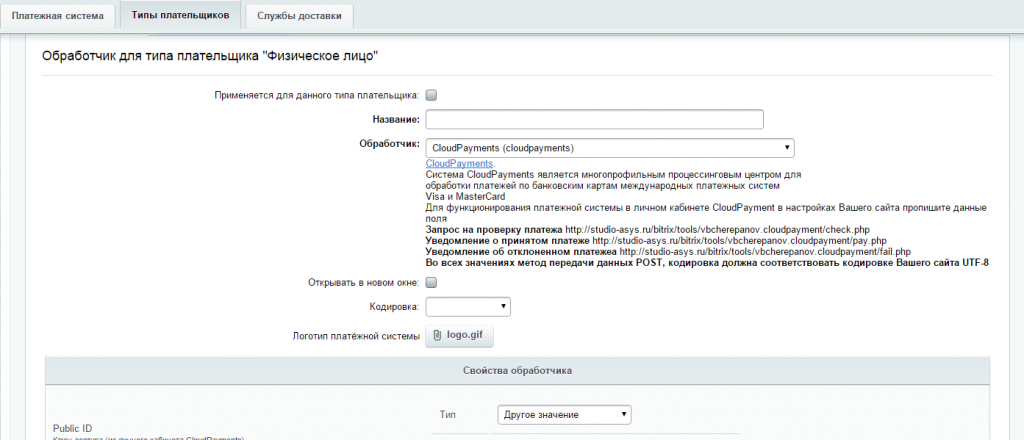Click the logo.gif file button

(x=459, y=336)
